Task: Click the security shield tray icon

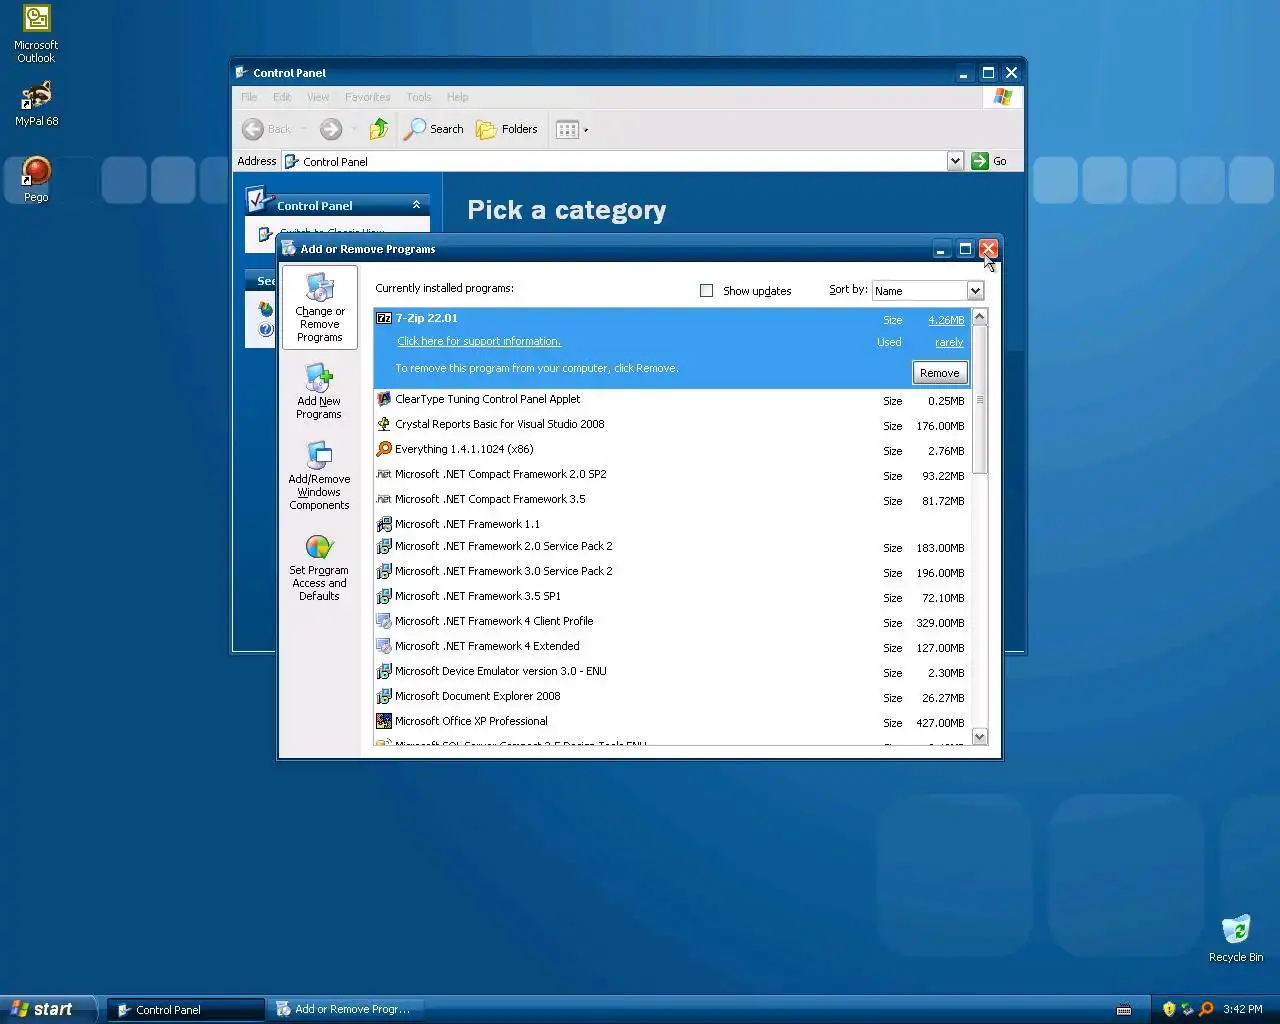Action: [x=1168, y=1009]
